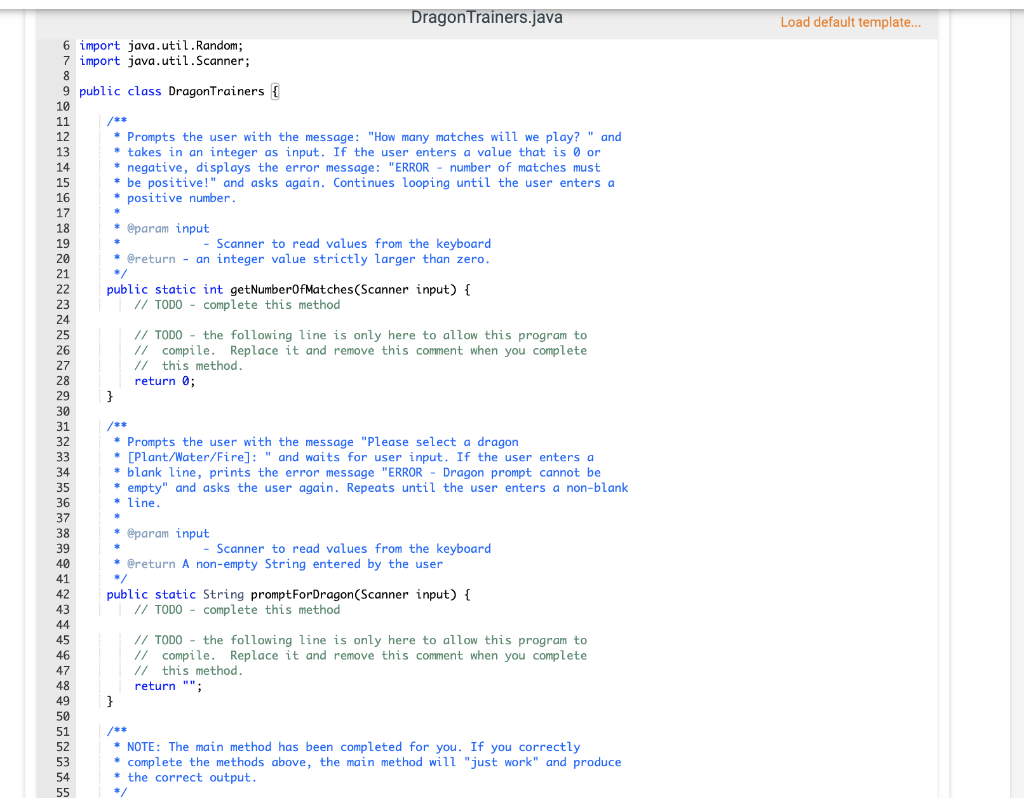Click the 'blank line, prints the error' comment line
The height and width of the screenshot is (798, 1024).
coord(357,473)
